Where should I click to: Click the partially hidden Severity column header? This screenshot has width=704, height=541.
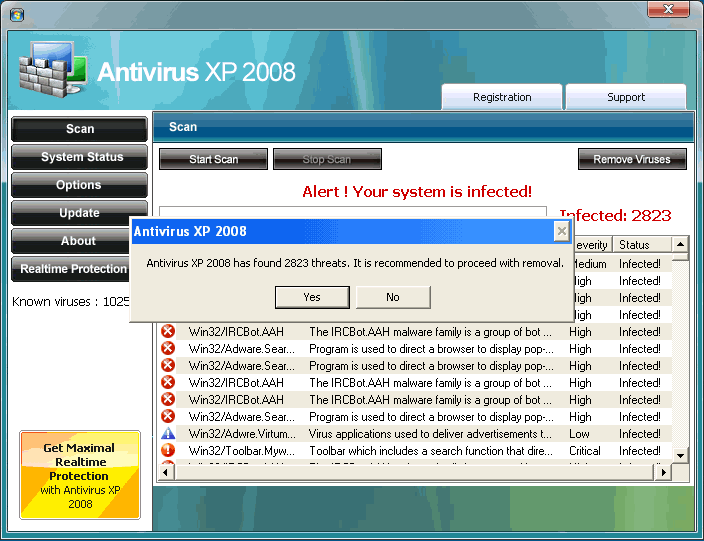coord(593,245)
